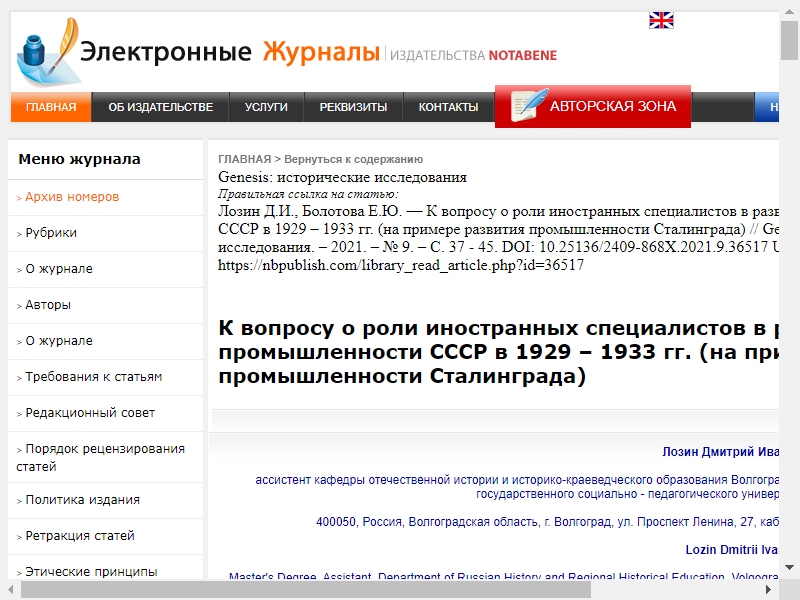The width and height of the screenshot is (800, 600).
Task: Open the ОБ ИЗДАТЕЛЬСТВЕ menu item
Action: coord(160,107)
